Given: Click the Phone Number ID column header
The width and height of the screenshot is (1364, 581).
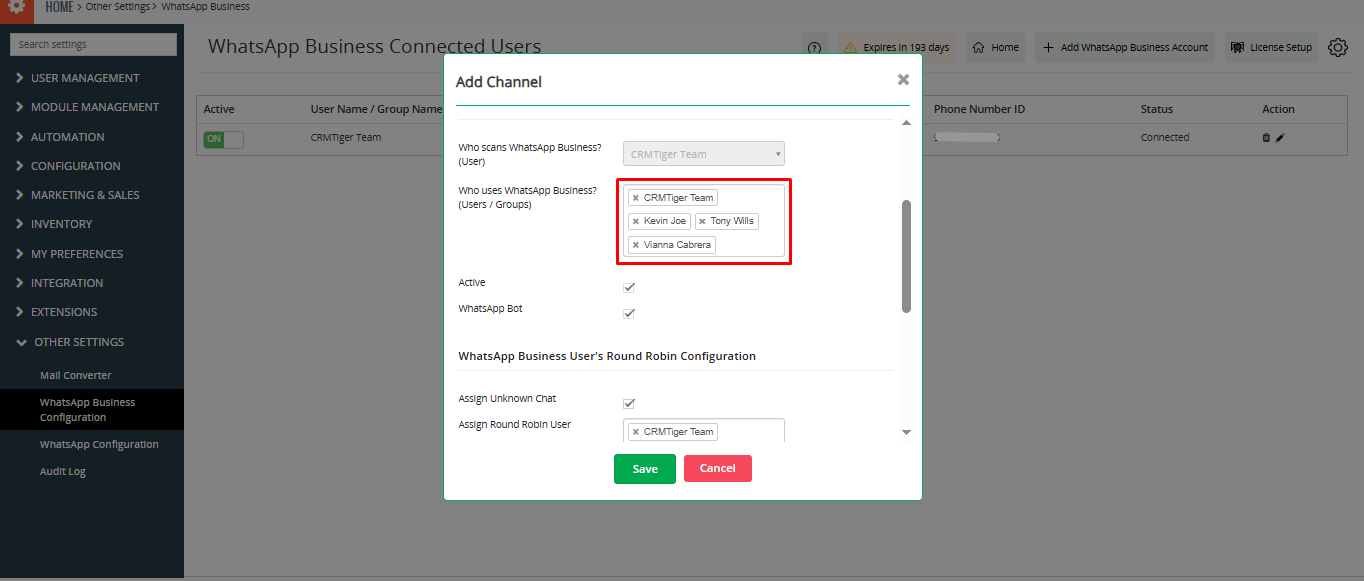Looking at the screenshot, I should click(979, 109).
